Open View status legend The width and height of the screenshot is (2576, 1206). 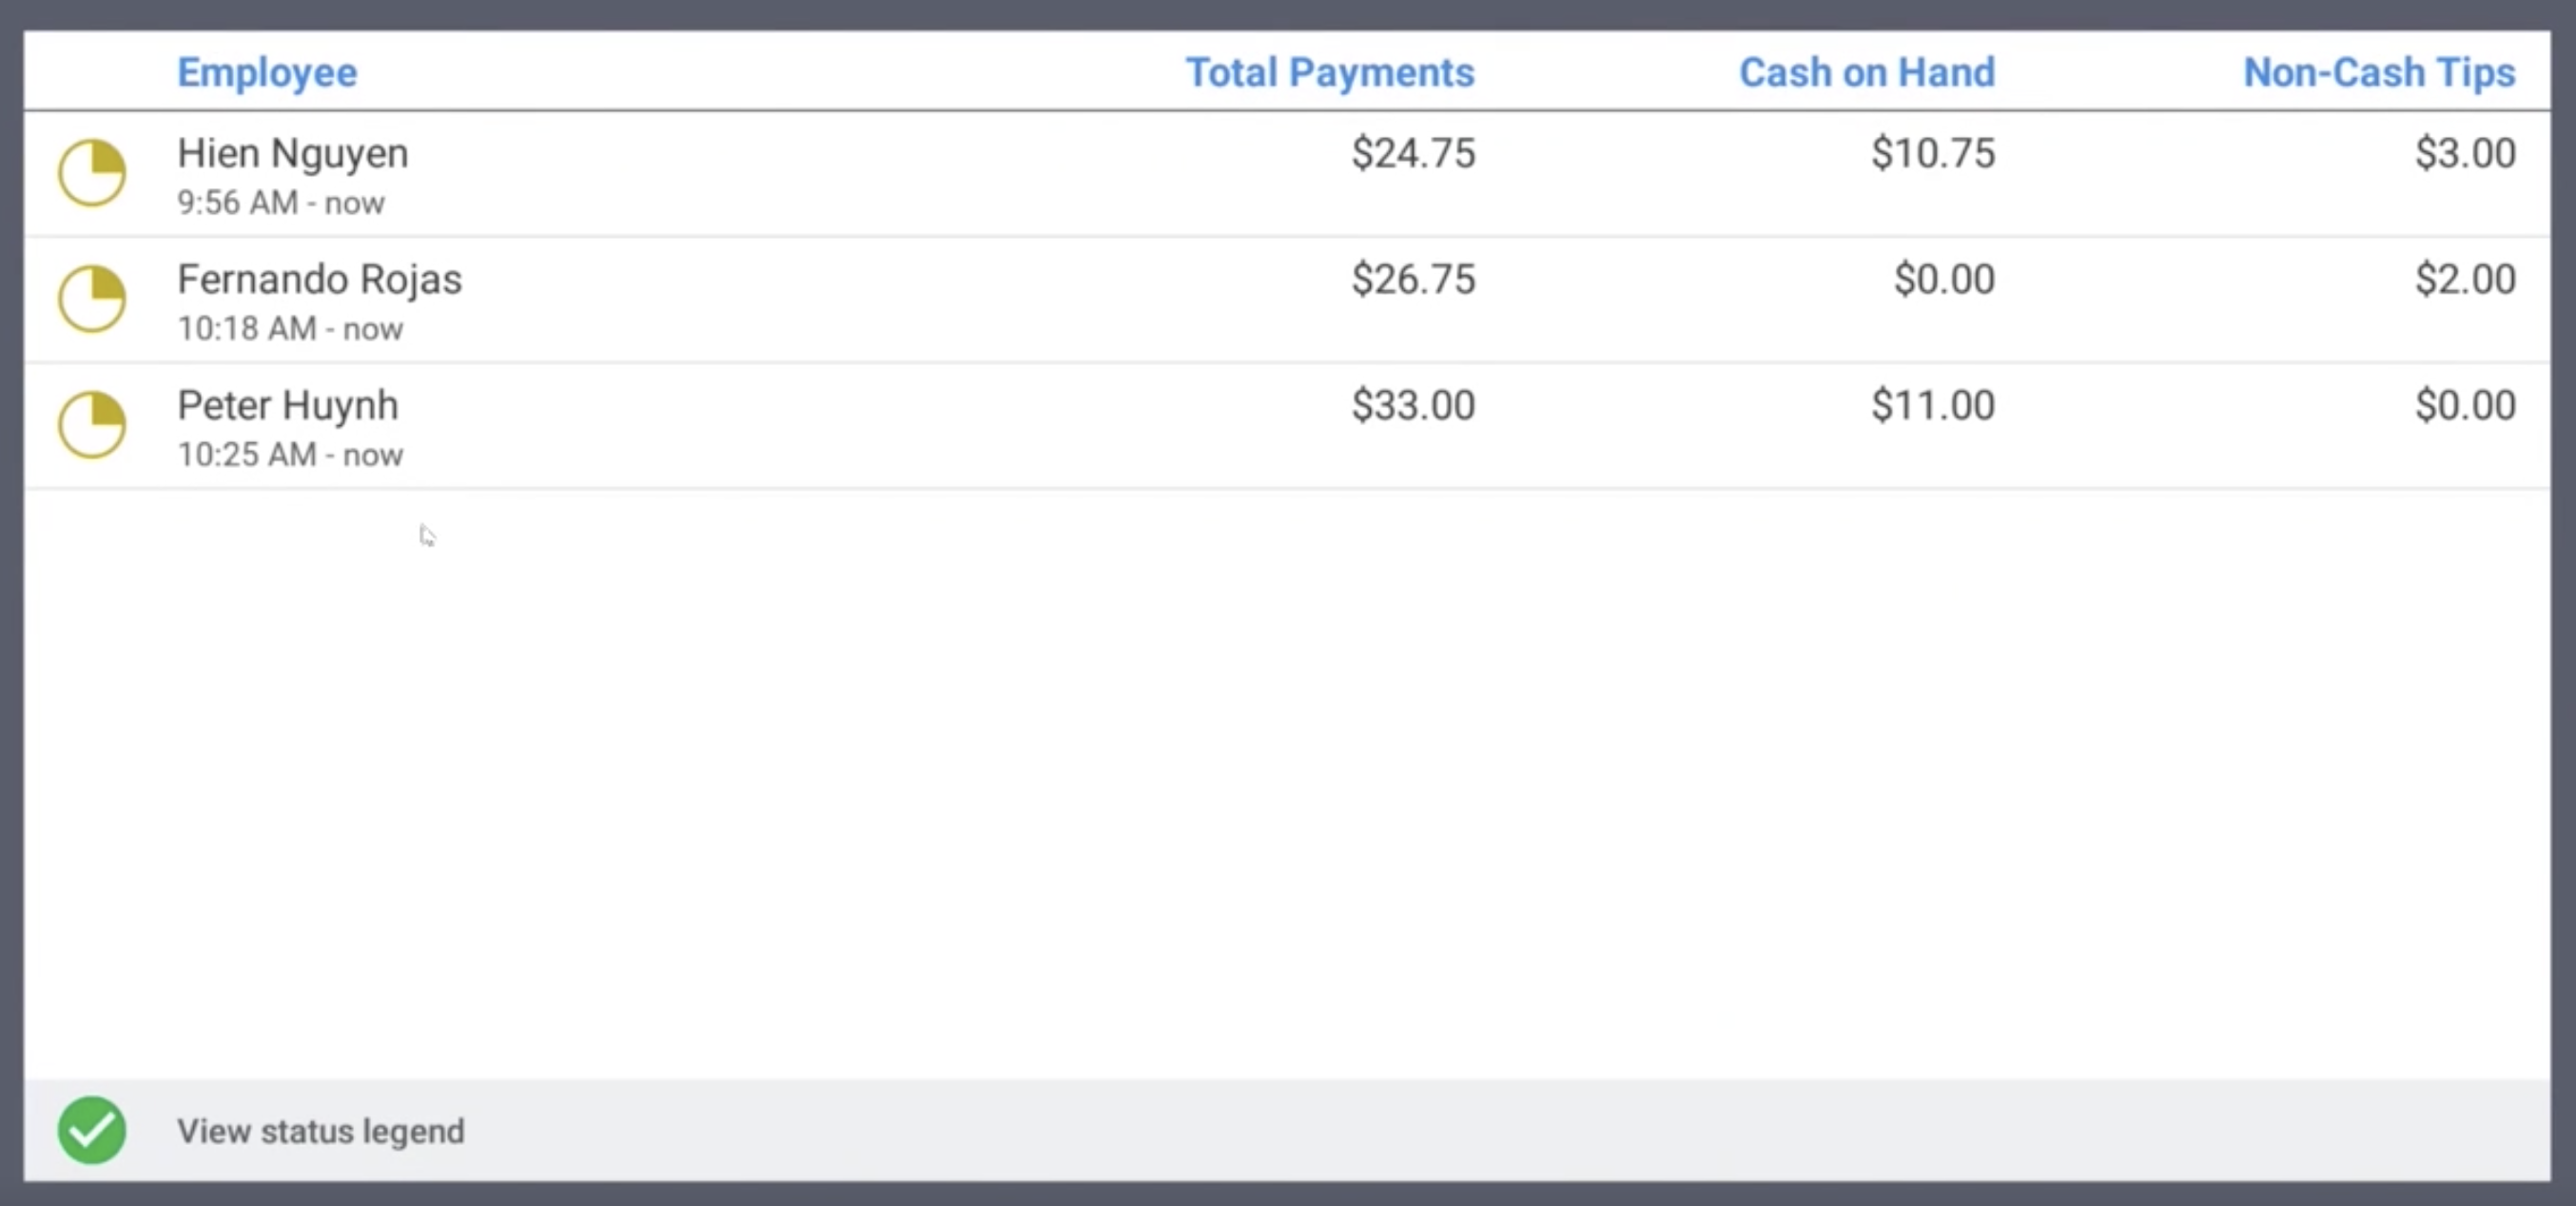click(x=320, y=1130)
